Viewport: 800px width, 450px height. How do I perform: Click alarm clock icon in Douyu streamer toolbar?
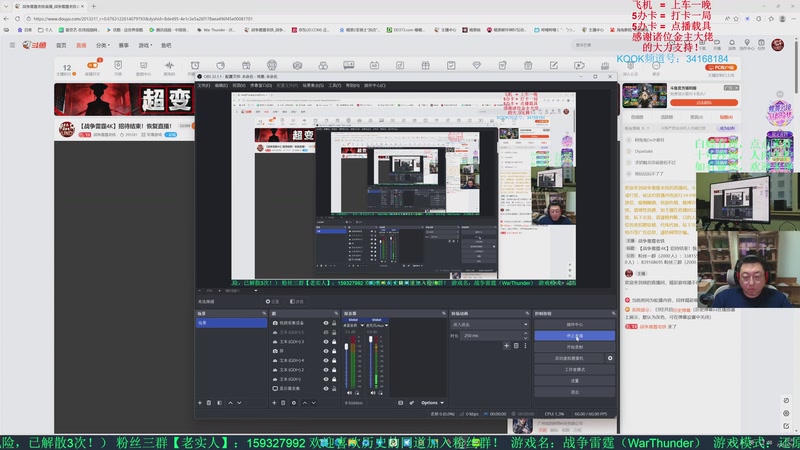195,66
